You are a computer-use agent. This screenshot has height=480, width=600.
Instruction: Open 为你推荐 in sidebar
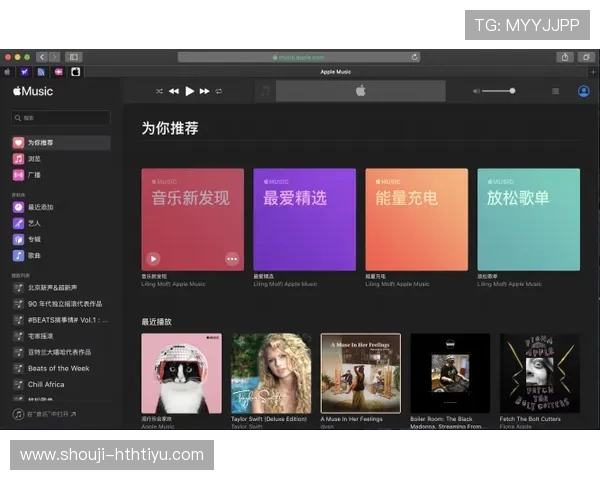61,143
